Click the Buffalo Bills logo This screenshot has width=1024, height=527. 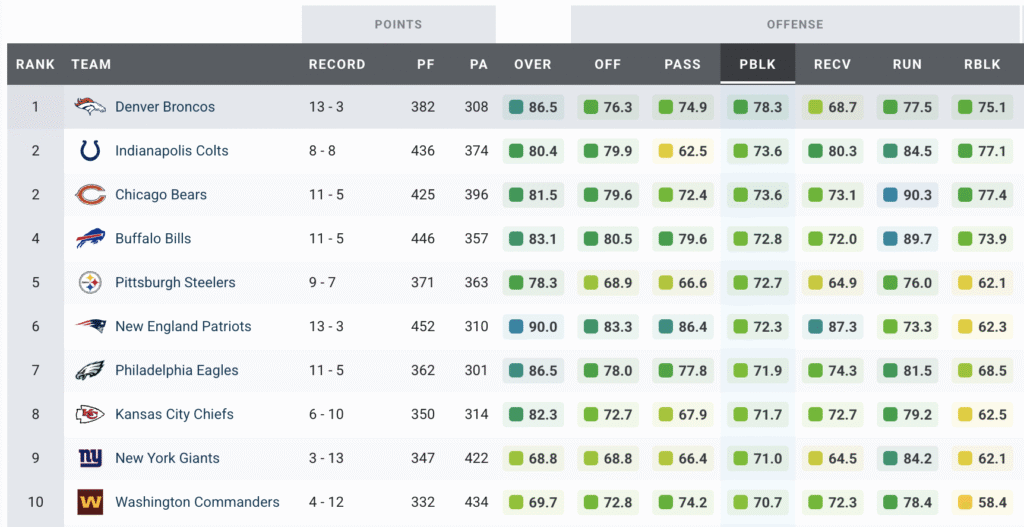click(90, 239)
